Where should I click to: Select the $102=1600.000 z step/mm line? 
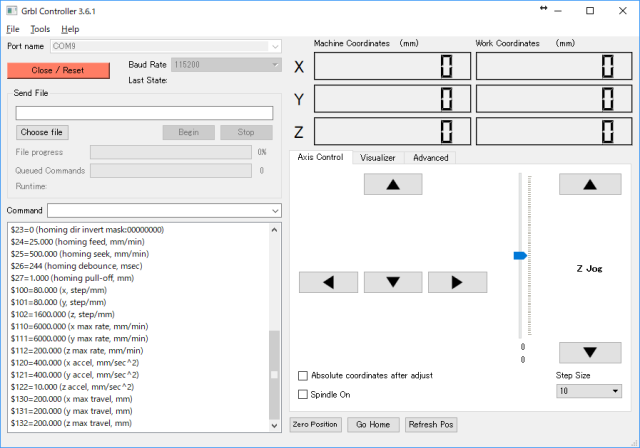tap(63, 315)
